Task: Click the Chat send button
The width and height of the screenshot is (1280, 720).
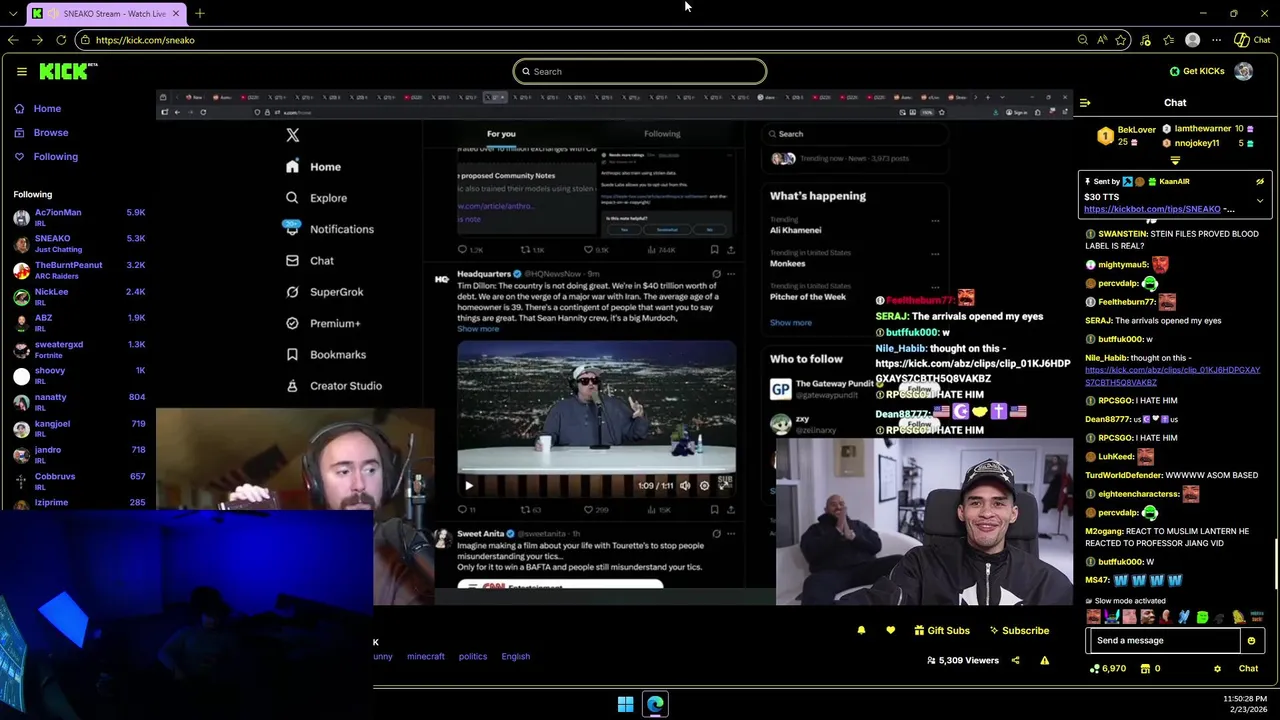Action: tap(1248, 668)
